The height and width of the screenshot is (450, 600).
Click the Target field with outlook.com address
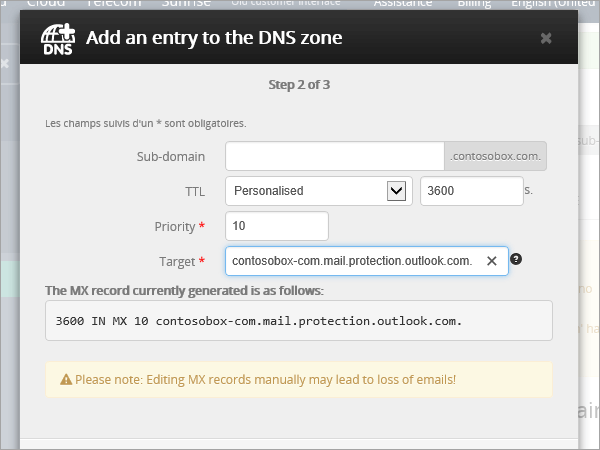click(352, 261)
